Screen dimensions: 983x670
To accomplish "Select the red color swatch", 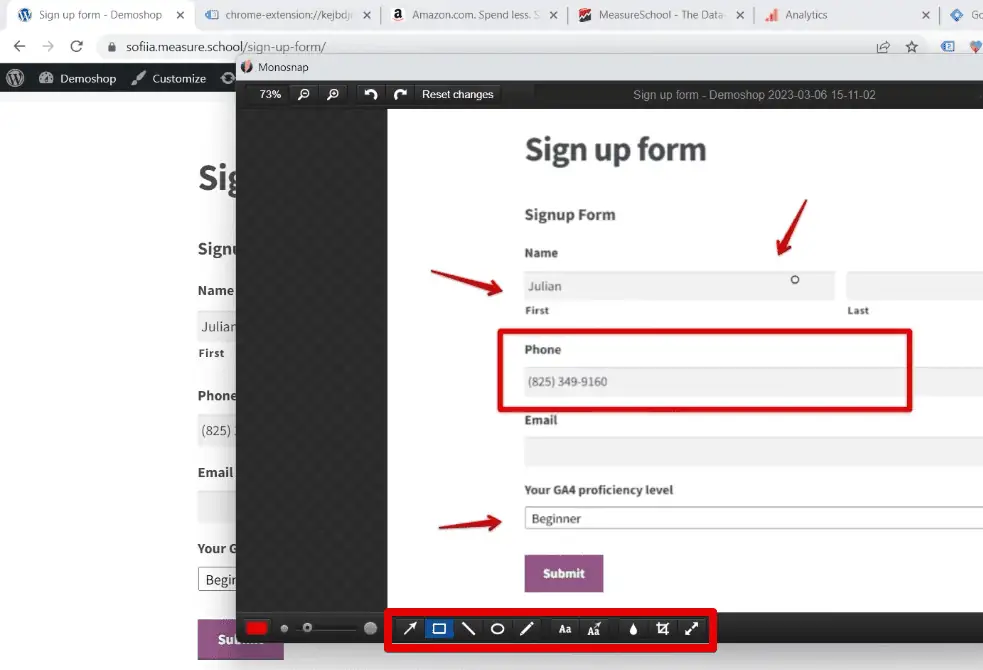I will [x=258, y=628].
